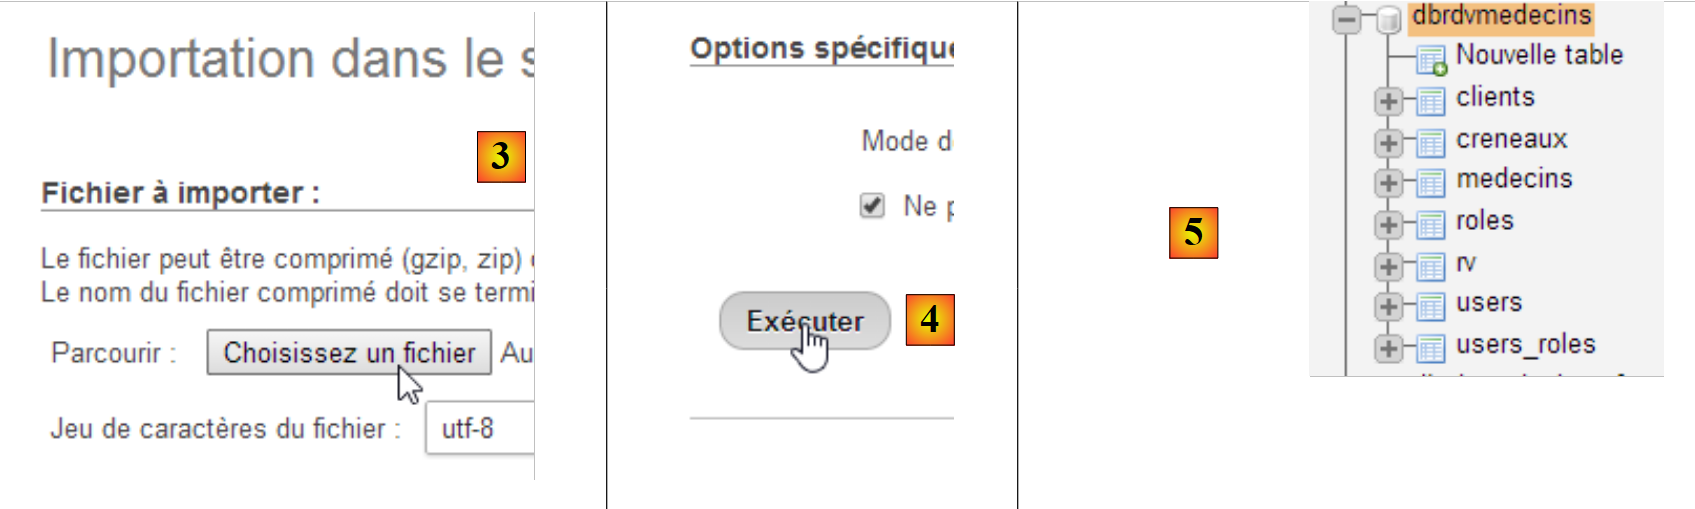The height and width of the screenshot is (509, 1695).
Task: Expand the medecins table node
Action: [x=1388, y=183]
